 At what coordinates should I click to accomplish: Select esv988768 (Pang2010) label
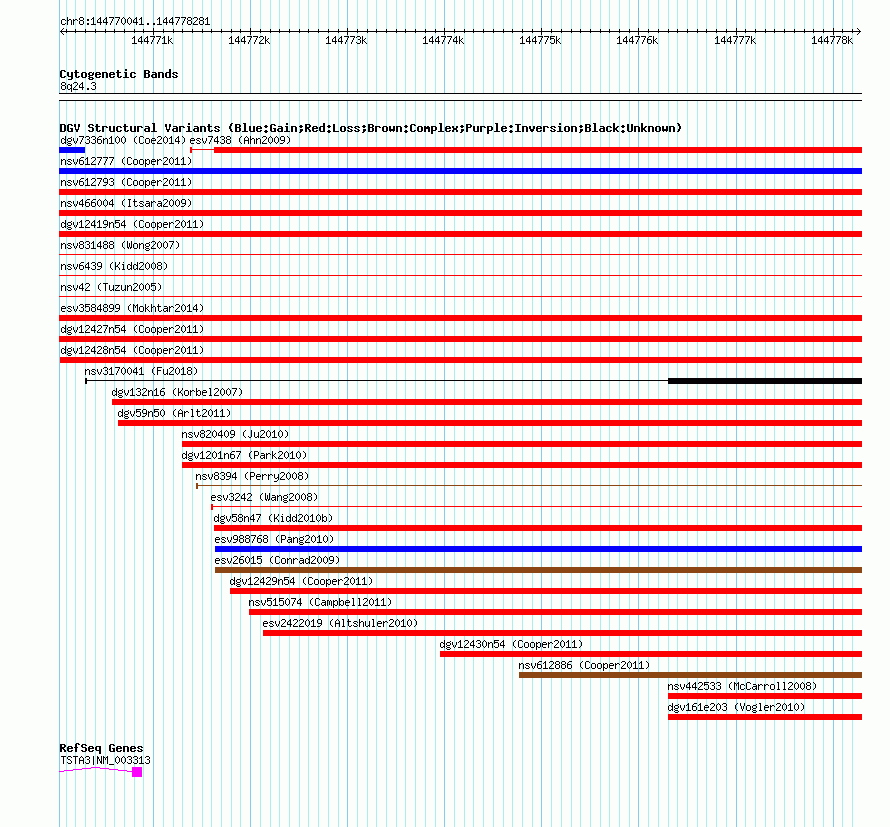click(274, 539)
